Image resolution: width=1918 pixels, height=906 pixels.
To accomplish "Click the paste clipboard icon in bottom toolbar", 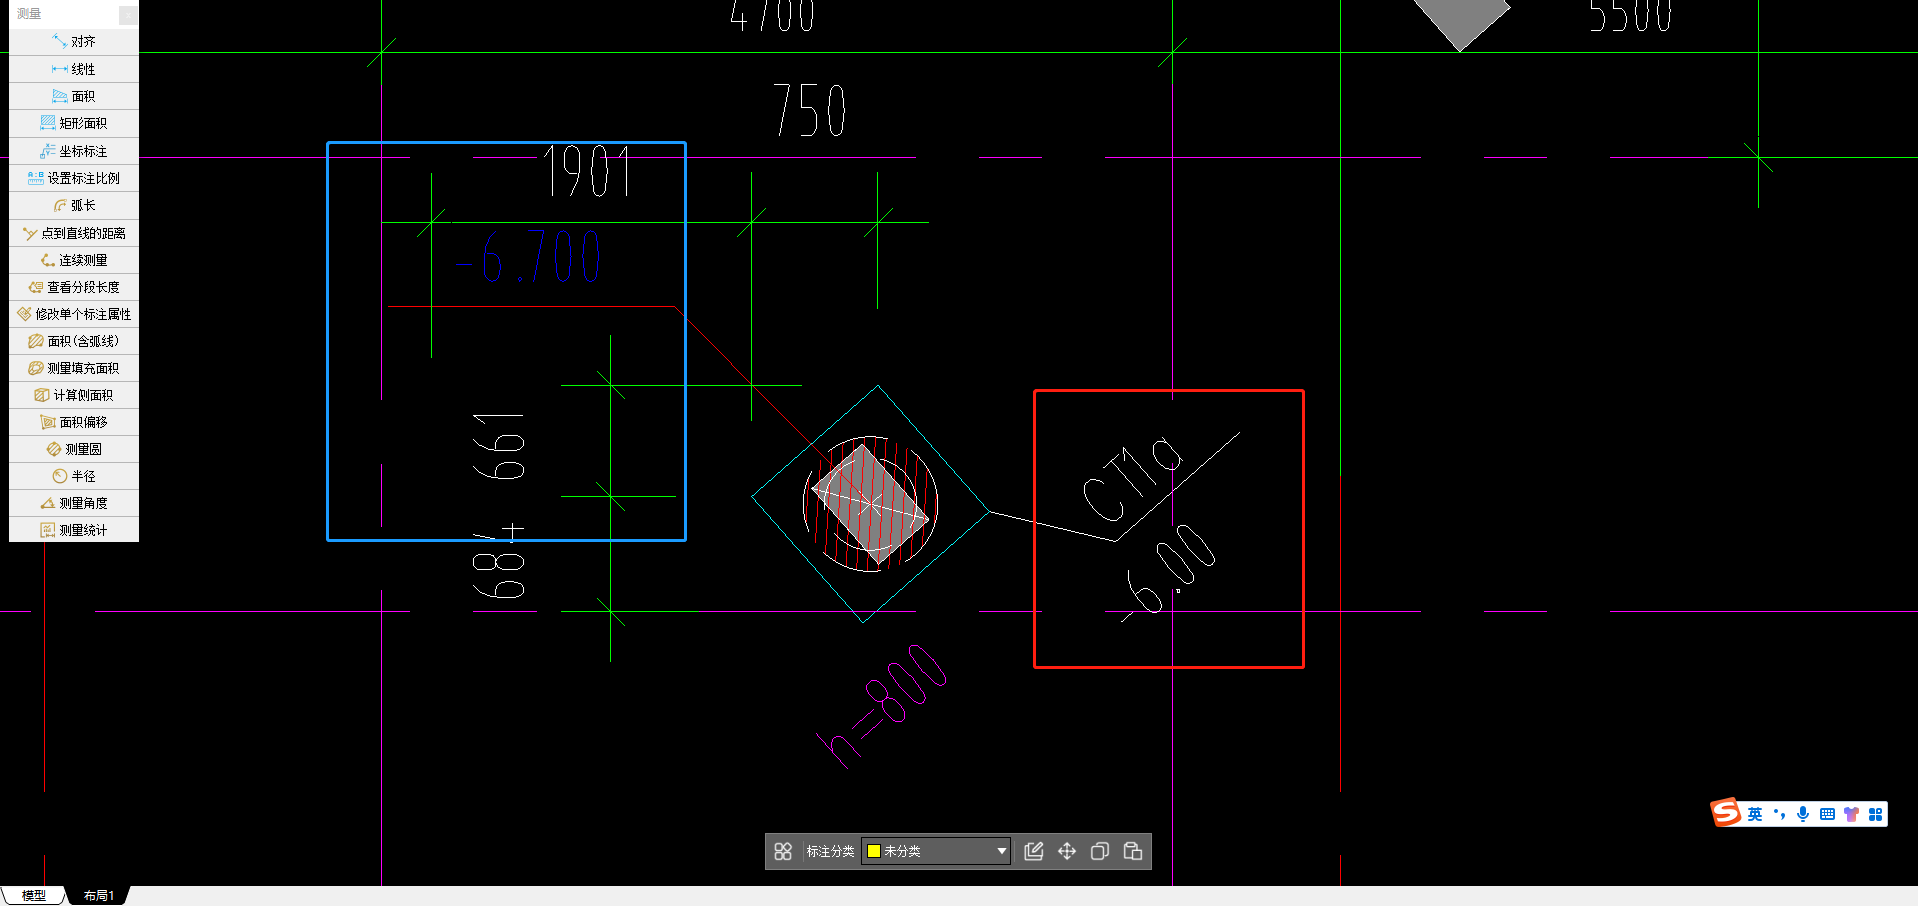I will tap(1133, 851).
